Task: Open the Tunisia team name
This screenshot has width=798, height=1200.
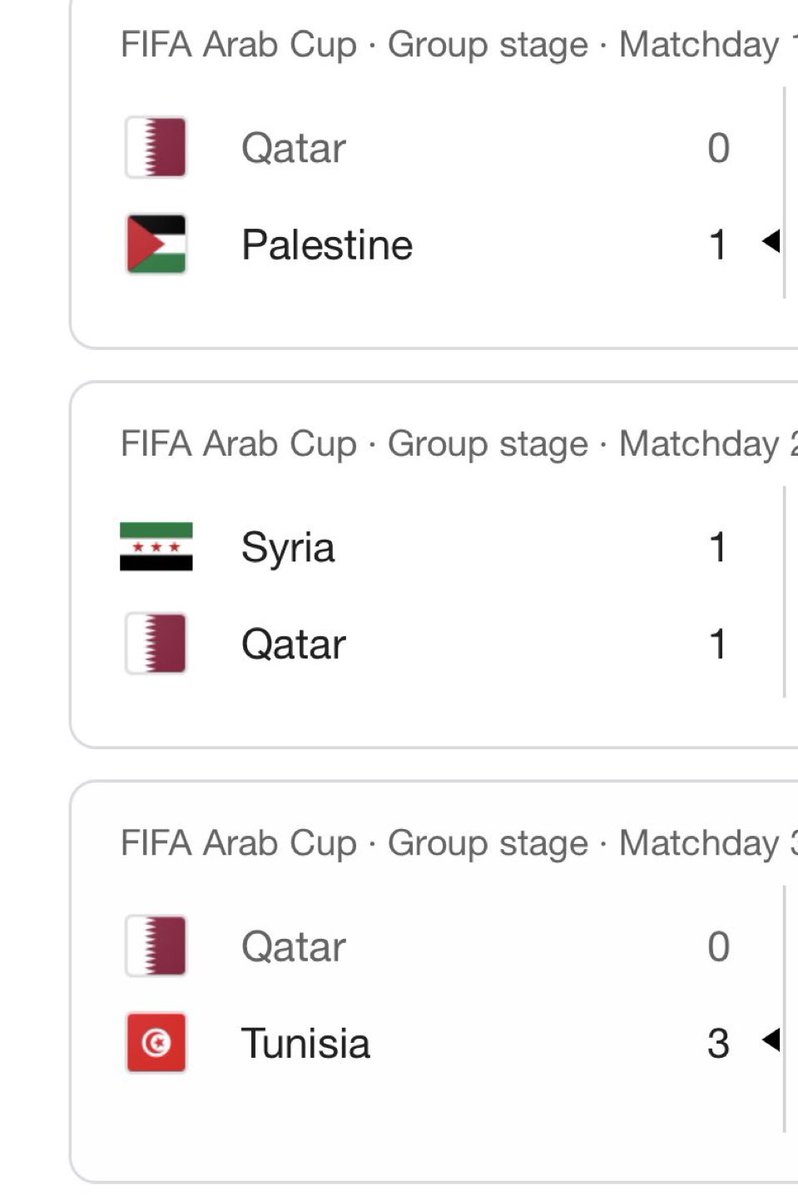Action: tap(306, 1043)
